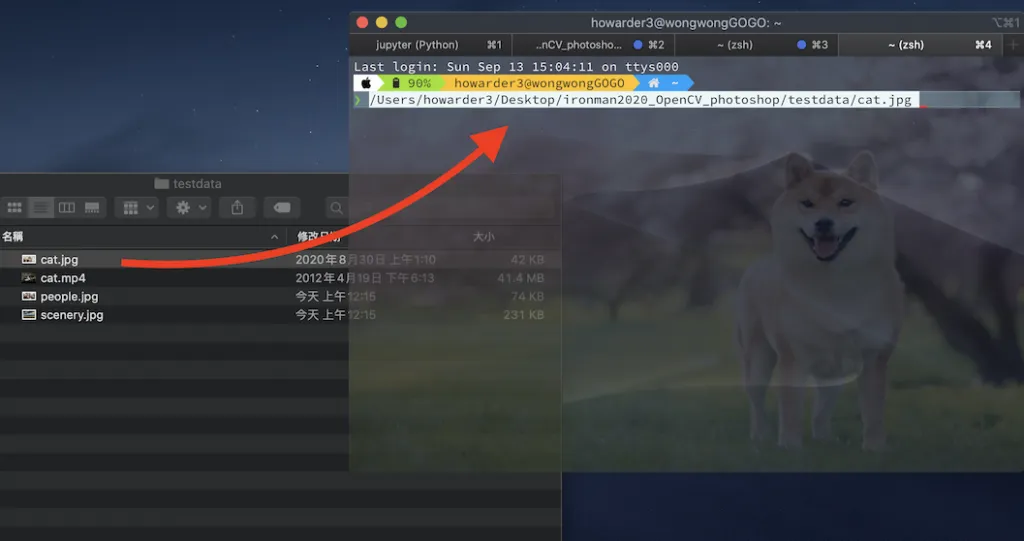Select the cat.mp4 file row
Screen dimensions: 1024x541
click(280, 278)
